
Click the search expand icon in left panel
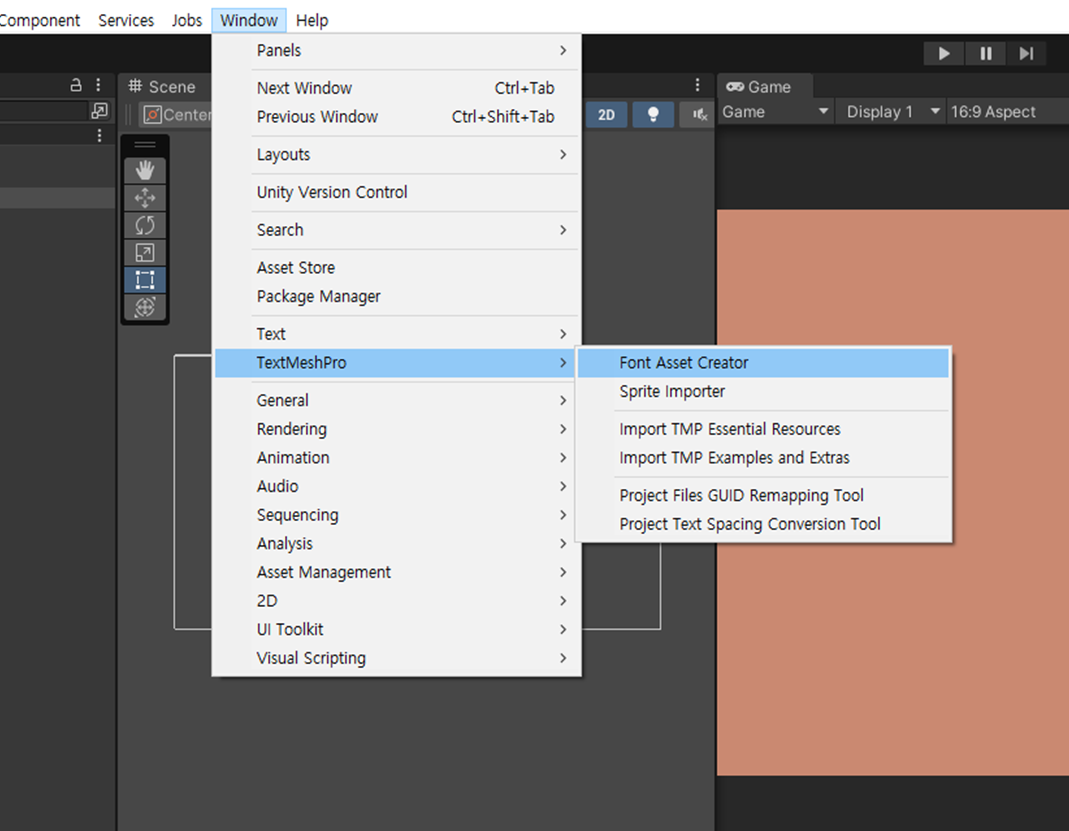pyautogui.click(x=100, y=110)
